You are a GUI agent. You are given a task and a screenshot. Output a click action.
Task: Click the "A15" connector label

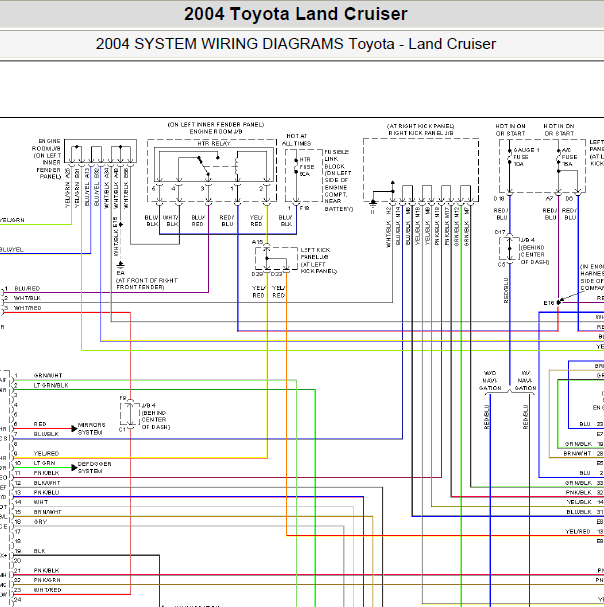(257, 242)
